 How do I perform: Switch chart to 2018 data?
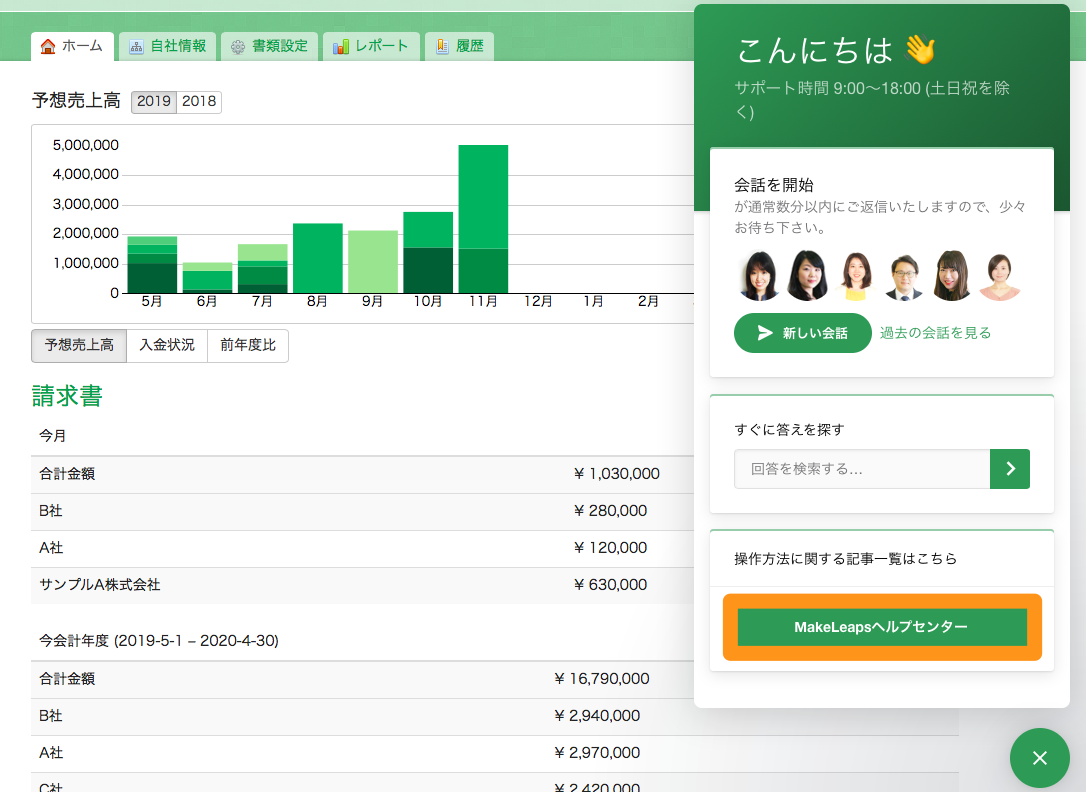(x=199, y=101)
